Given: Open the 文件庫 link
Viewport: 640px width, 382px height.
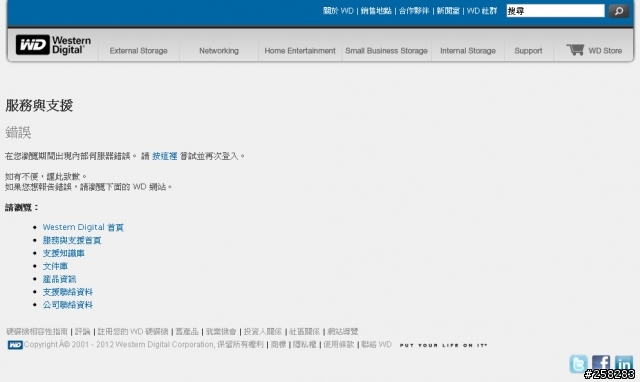Looking at the screenshot, I should [55, 266].
